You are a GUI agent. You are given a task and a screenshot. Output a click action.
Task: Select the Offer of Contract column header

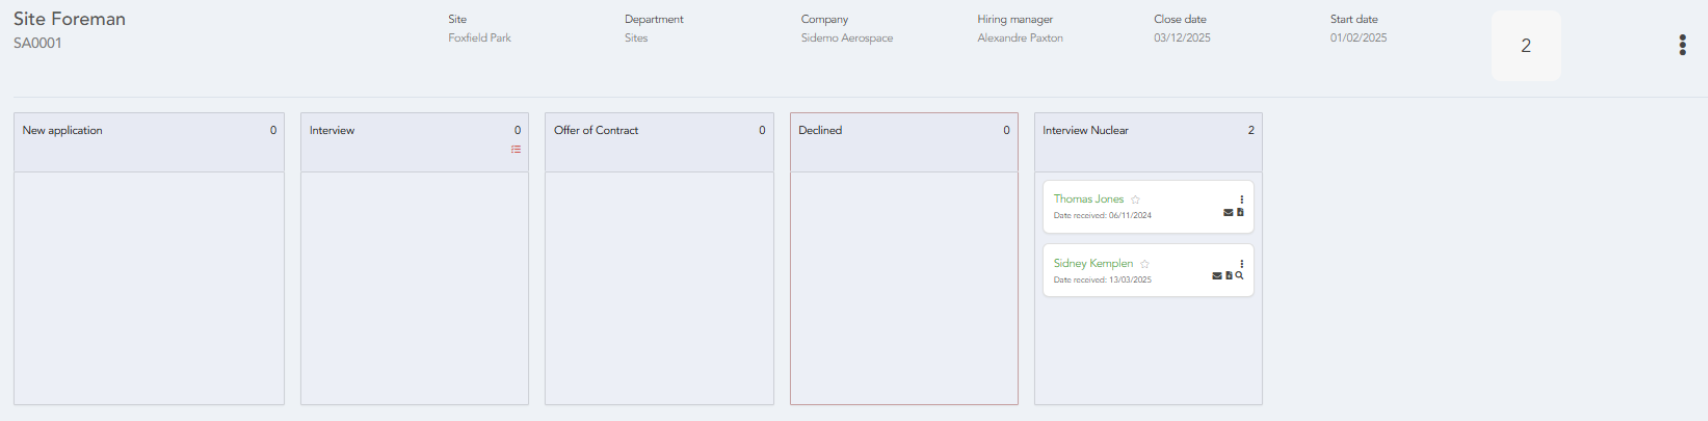(596, 130)
